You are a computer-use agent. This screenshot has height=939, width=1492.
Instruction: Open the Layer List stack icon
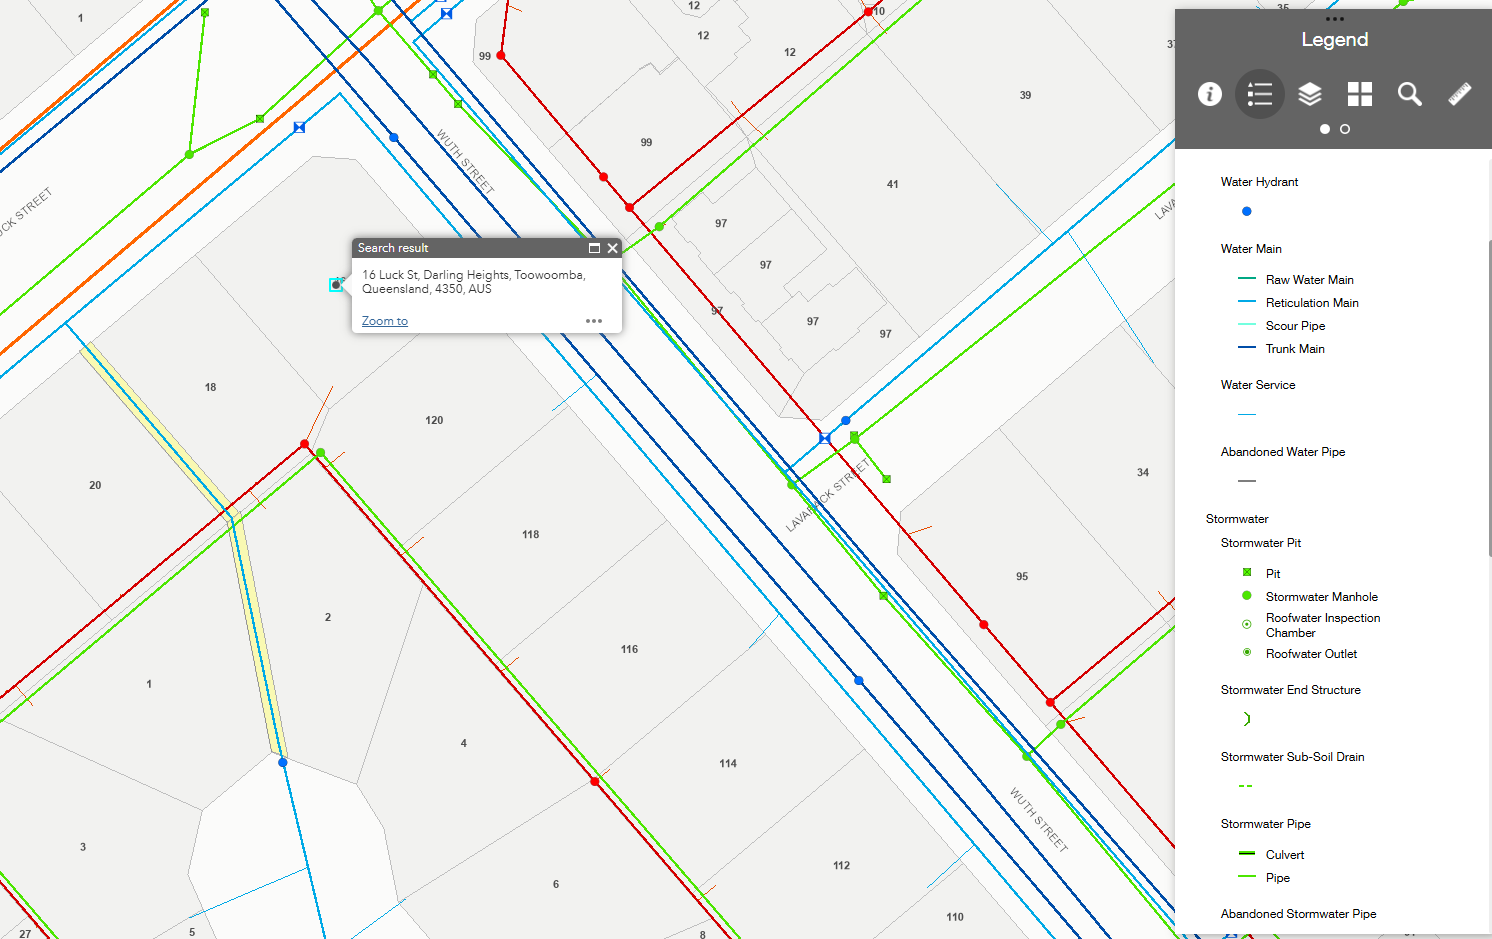pyautogui.click(x=1310, y=94)
